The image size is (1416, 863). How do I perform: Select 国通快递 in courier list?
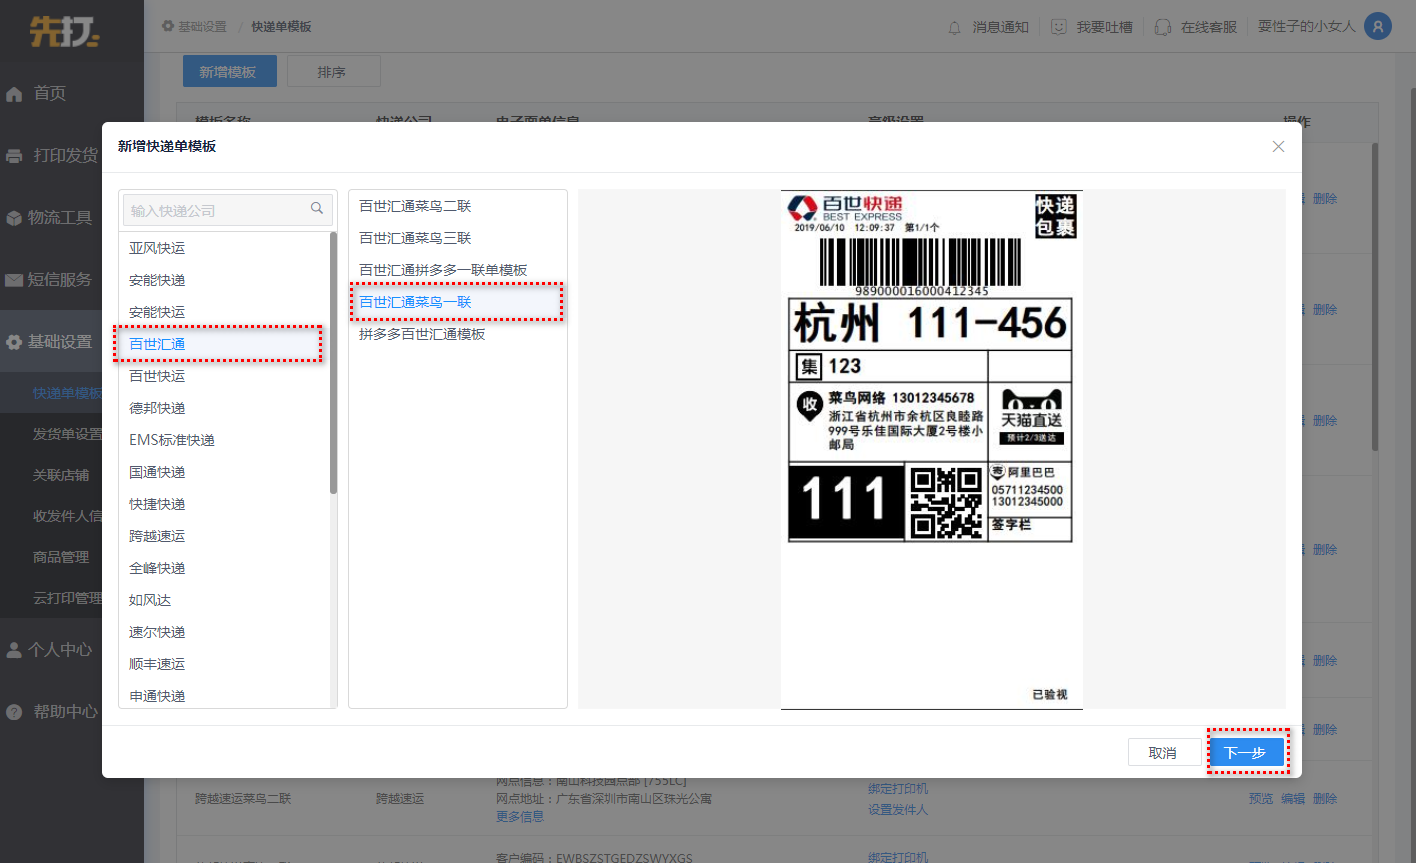point(157,472)
